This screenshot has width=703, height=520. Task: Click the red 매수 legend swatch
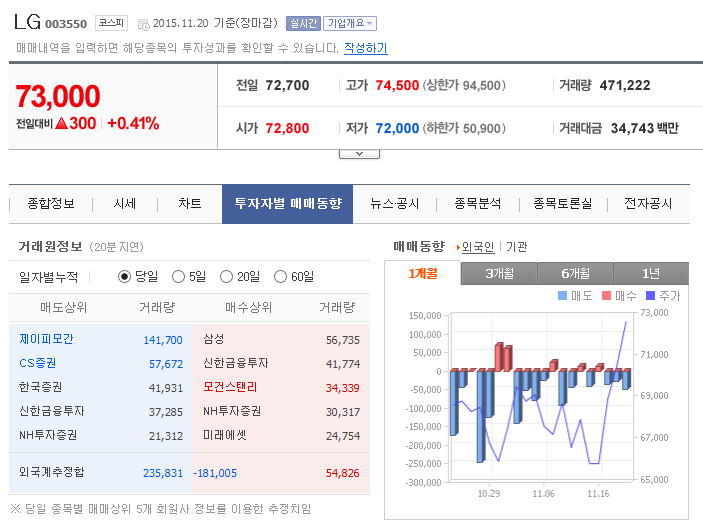tap(606, 295)
